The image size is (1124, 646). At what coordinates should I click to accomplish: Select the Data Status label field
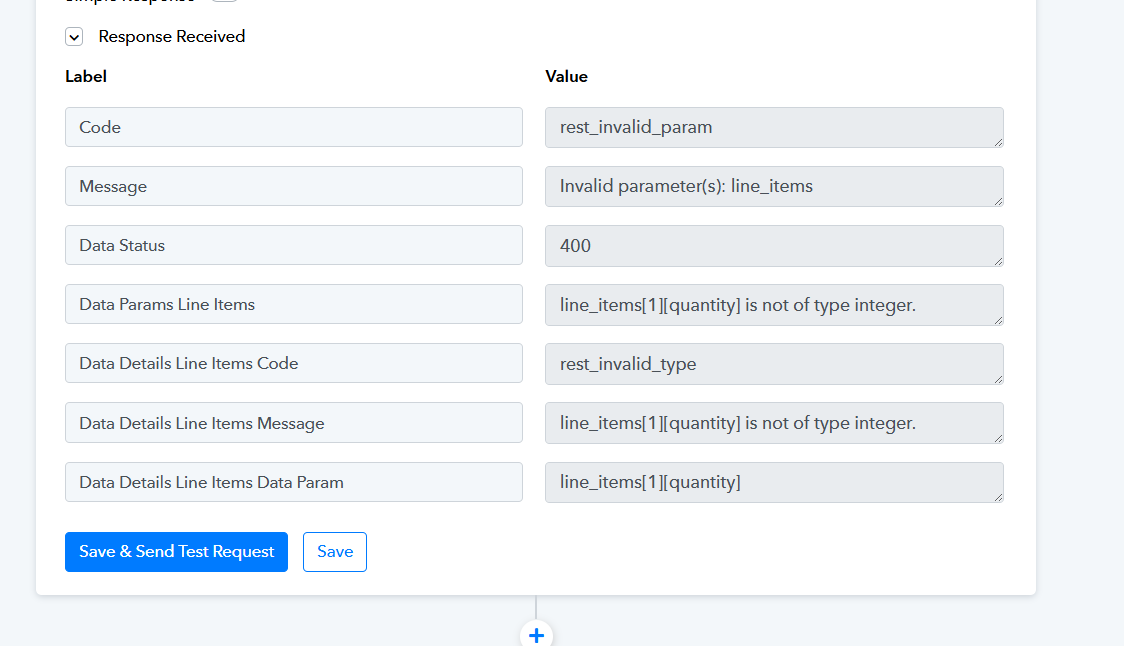click(x=294, y=245)
